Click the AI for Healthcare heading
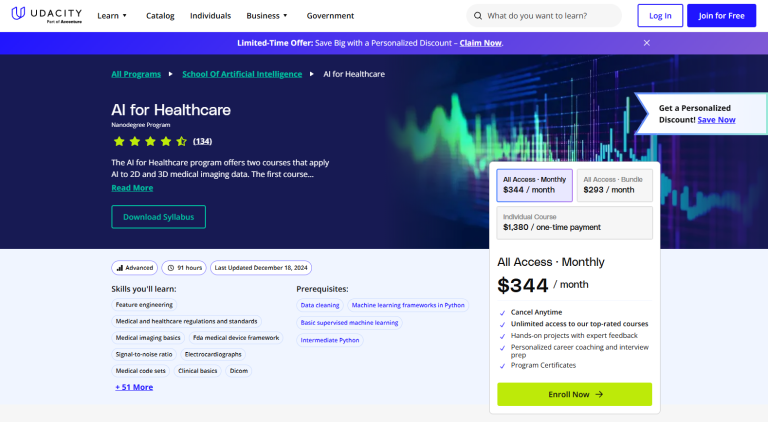The image size is (768, 422). pyautogui.click(x=171, y=110)
